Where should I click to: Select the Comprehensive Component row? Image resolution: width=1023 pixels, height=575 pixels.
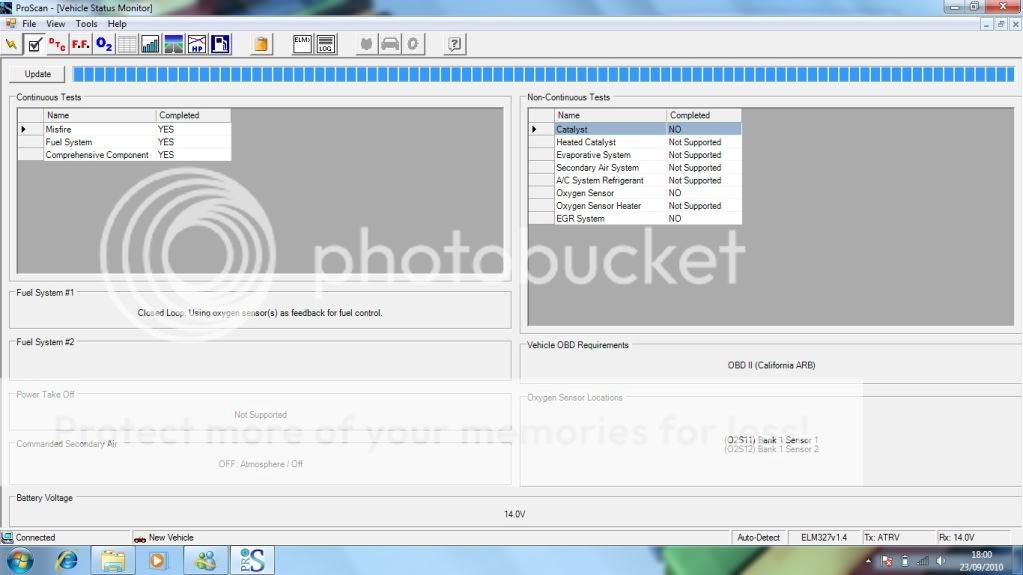124,155
